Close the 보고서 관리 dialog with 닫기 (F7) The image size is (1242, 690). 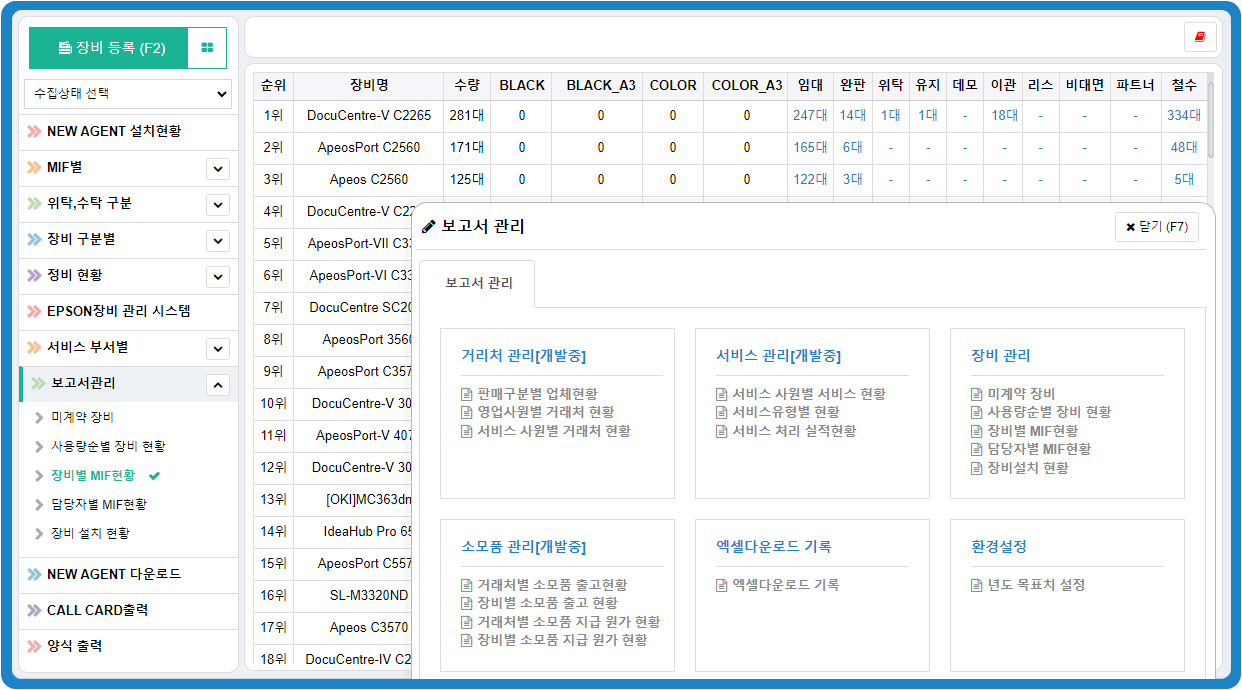tap(1157, 227)
